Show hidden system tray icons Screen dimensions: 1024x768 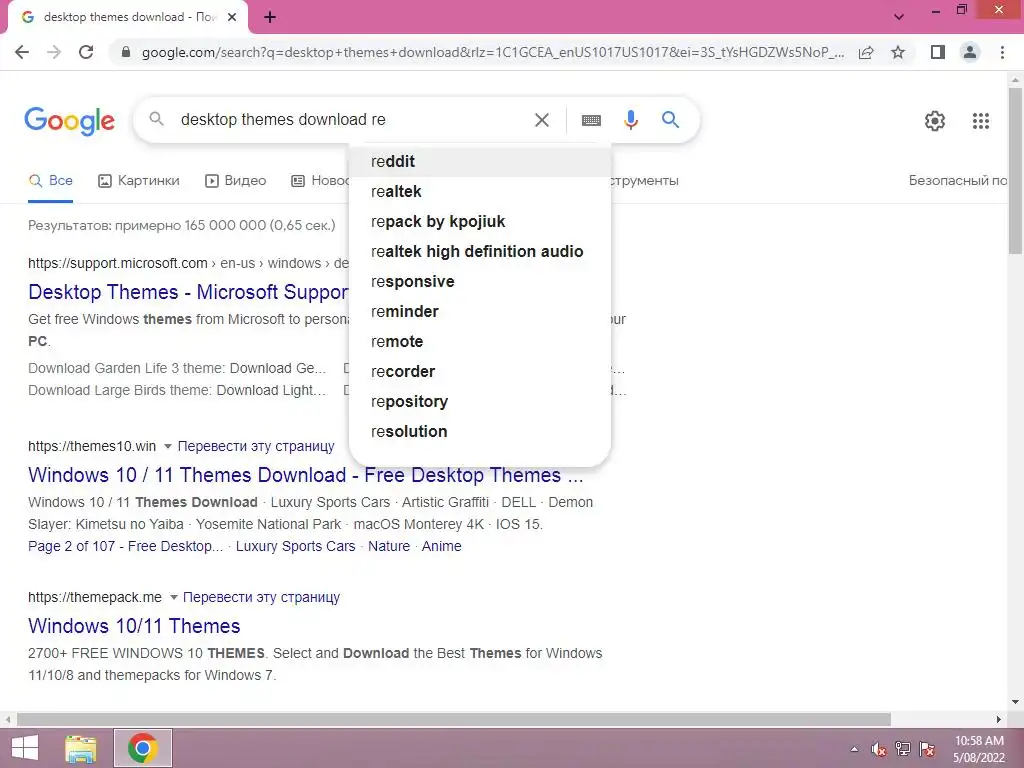[854, 749]
